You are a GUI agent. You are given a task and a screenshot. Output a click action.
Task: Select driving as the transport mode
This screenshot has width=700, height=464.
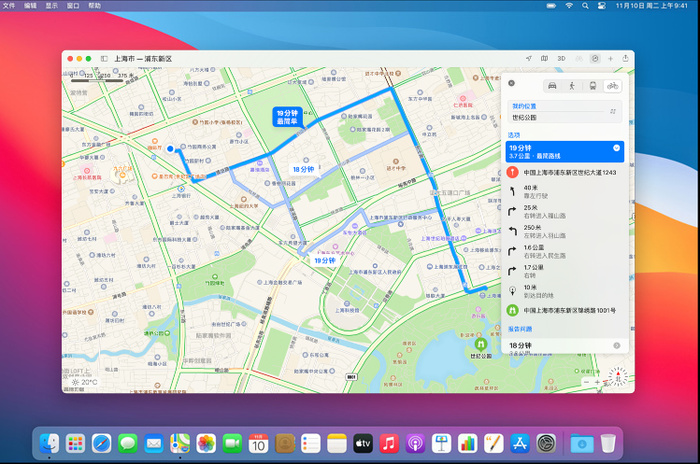[x=551, y=86]
